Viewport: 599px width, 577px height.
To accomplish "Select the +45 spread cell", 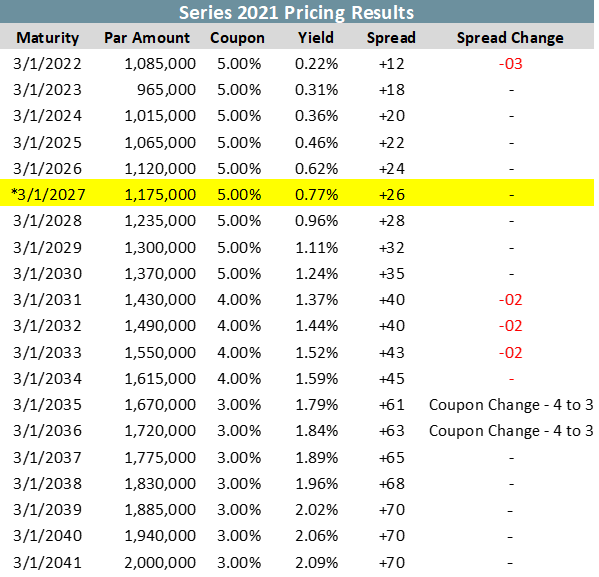I will 392,379.
